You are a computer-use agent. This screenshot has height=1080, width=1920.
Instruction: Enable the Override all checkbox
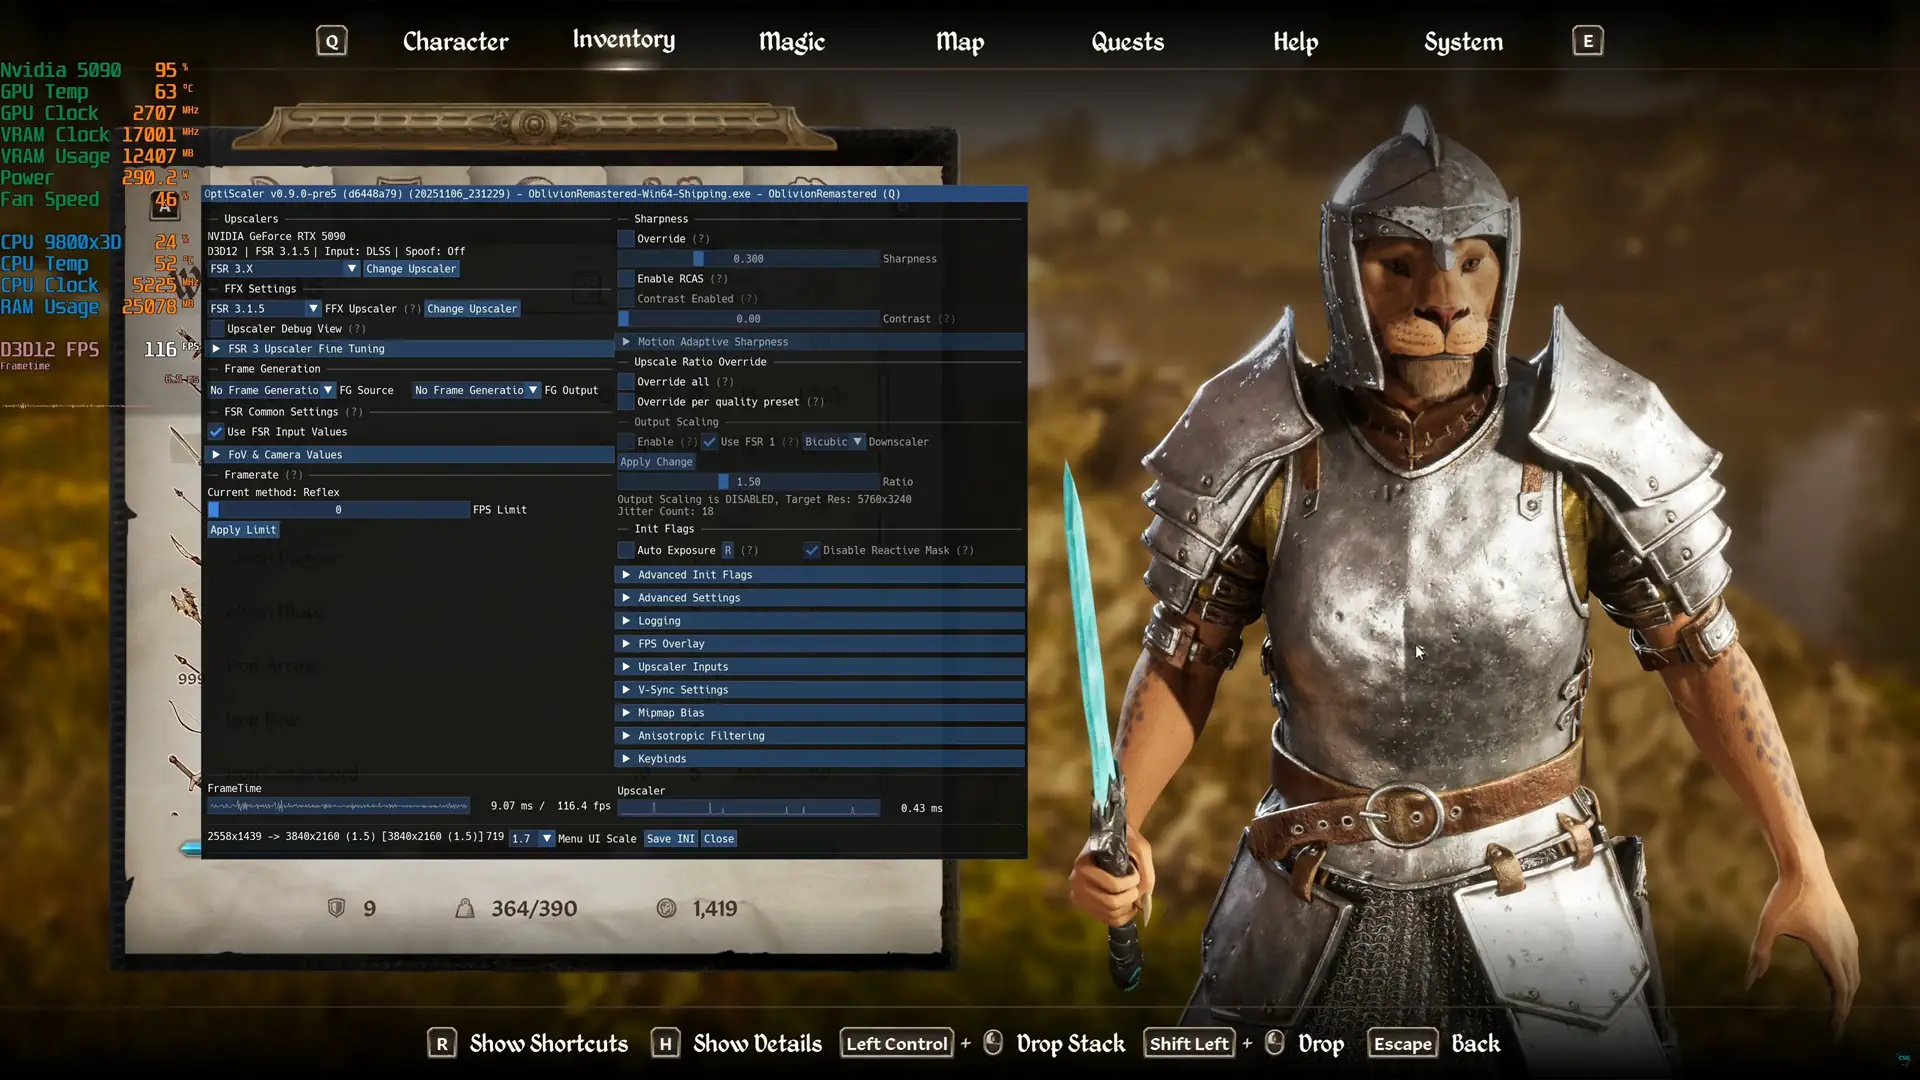click(x=626, y=382)
